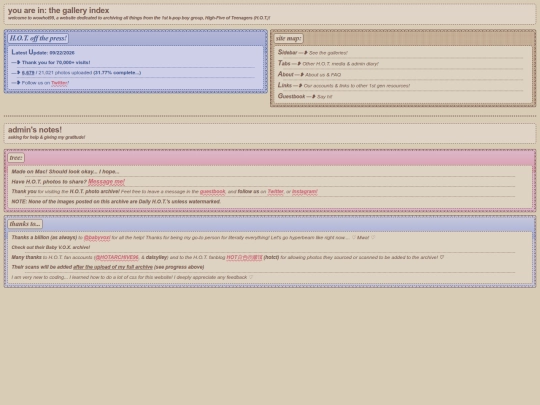
Task: Click the 'admin's notes!' title
Action: 35,130
